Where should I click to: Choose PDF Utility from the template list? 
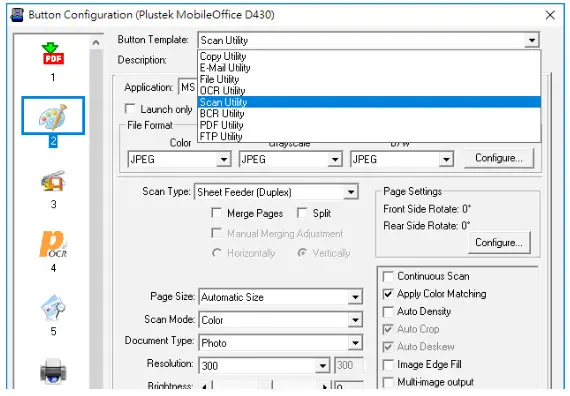pyautogui.click(x=369, y=125)
